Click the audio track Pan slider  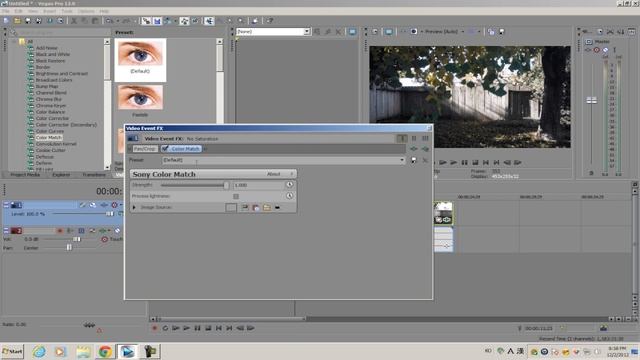(x=69, y=247)
